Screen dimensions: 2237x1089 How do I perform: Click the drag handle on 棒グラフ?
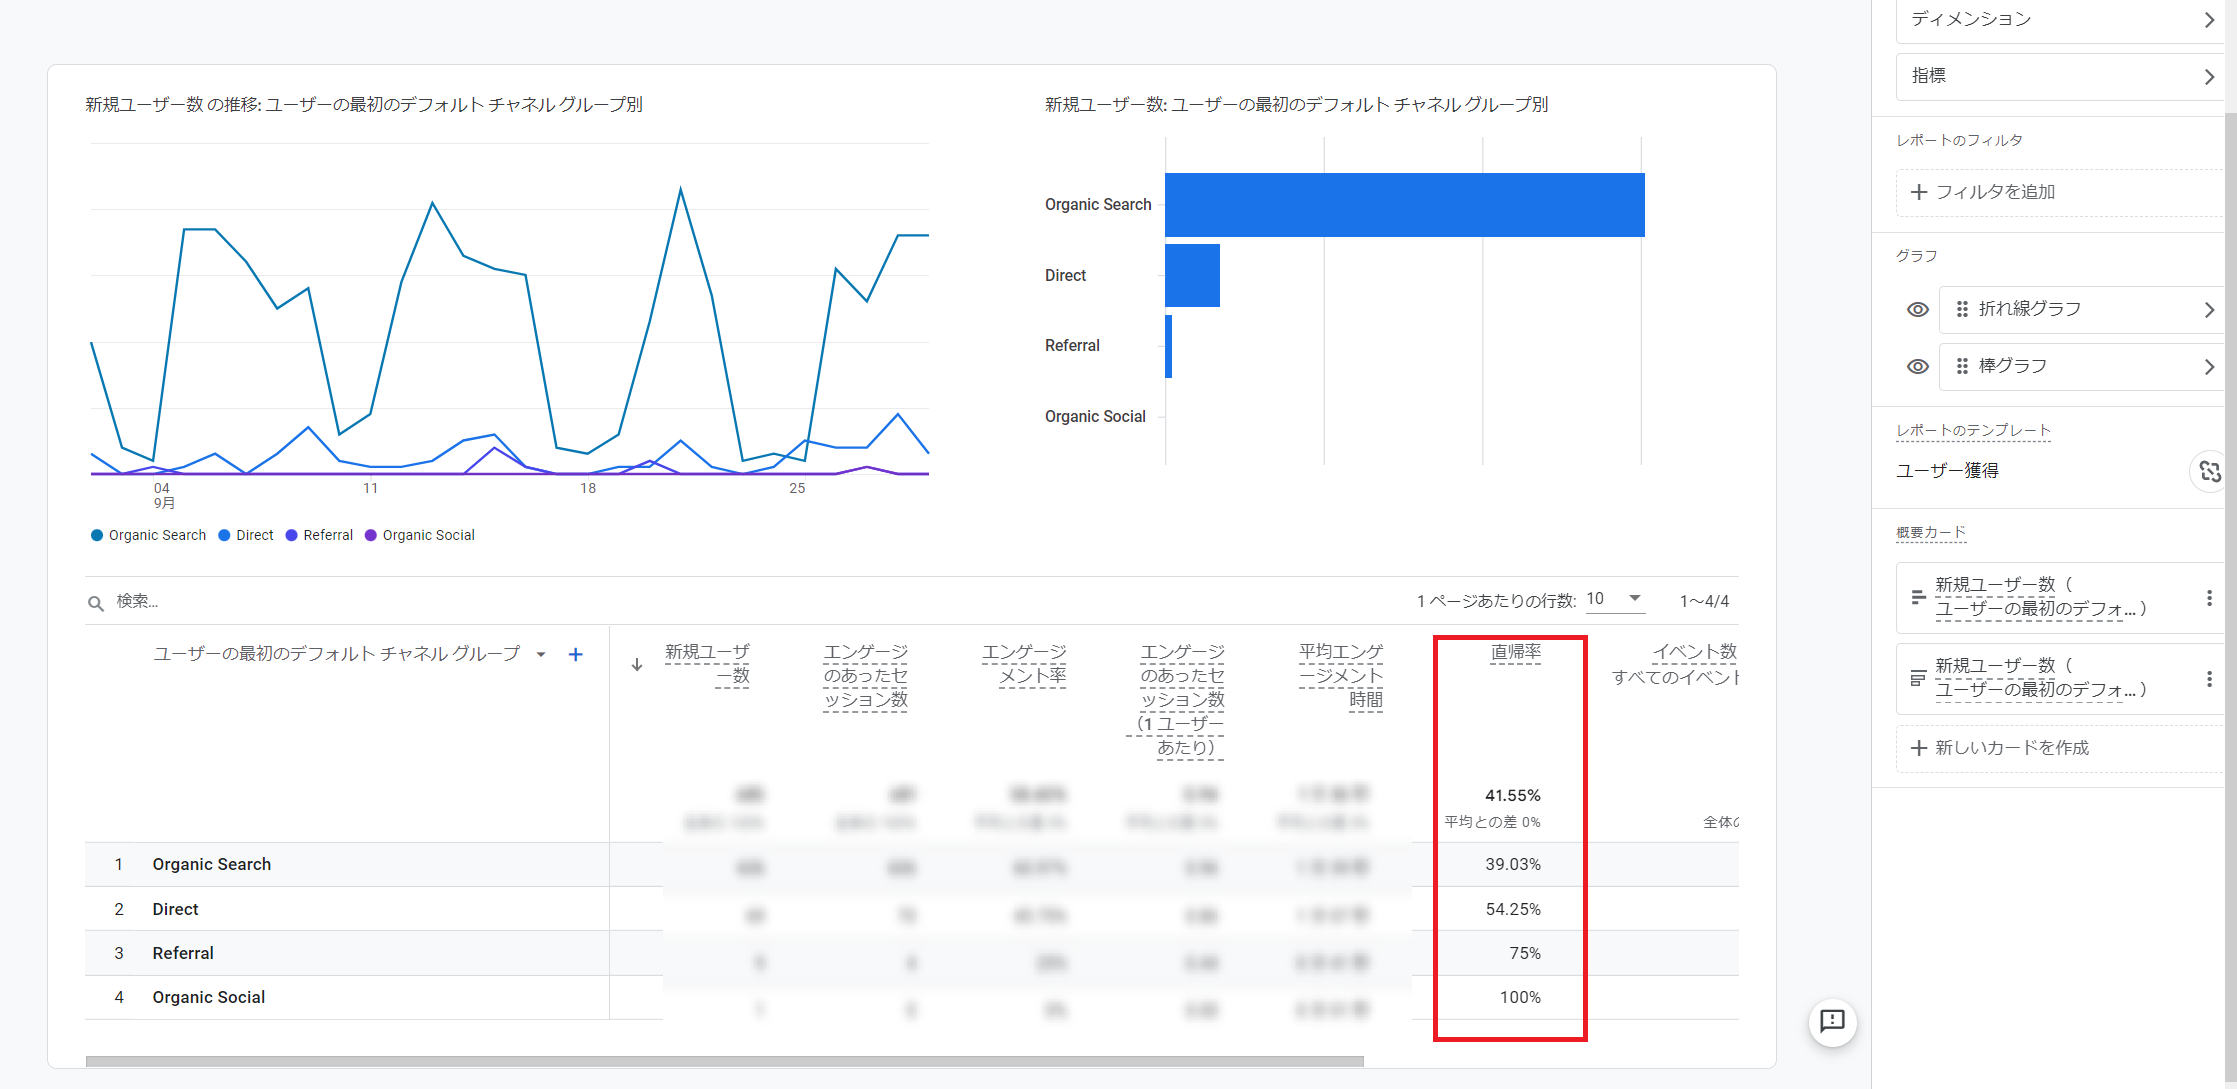click(x=1962, y=366)
